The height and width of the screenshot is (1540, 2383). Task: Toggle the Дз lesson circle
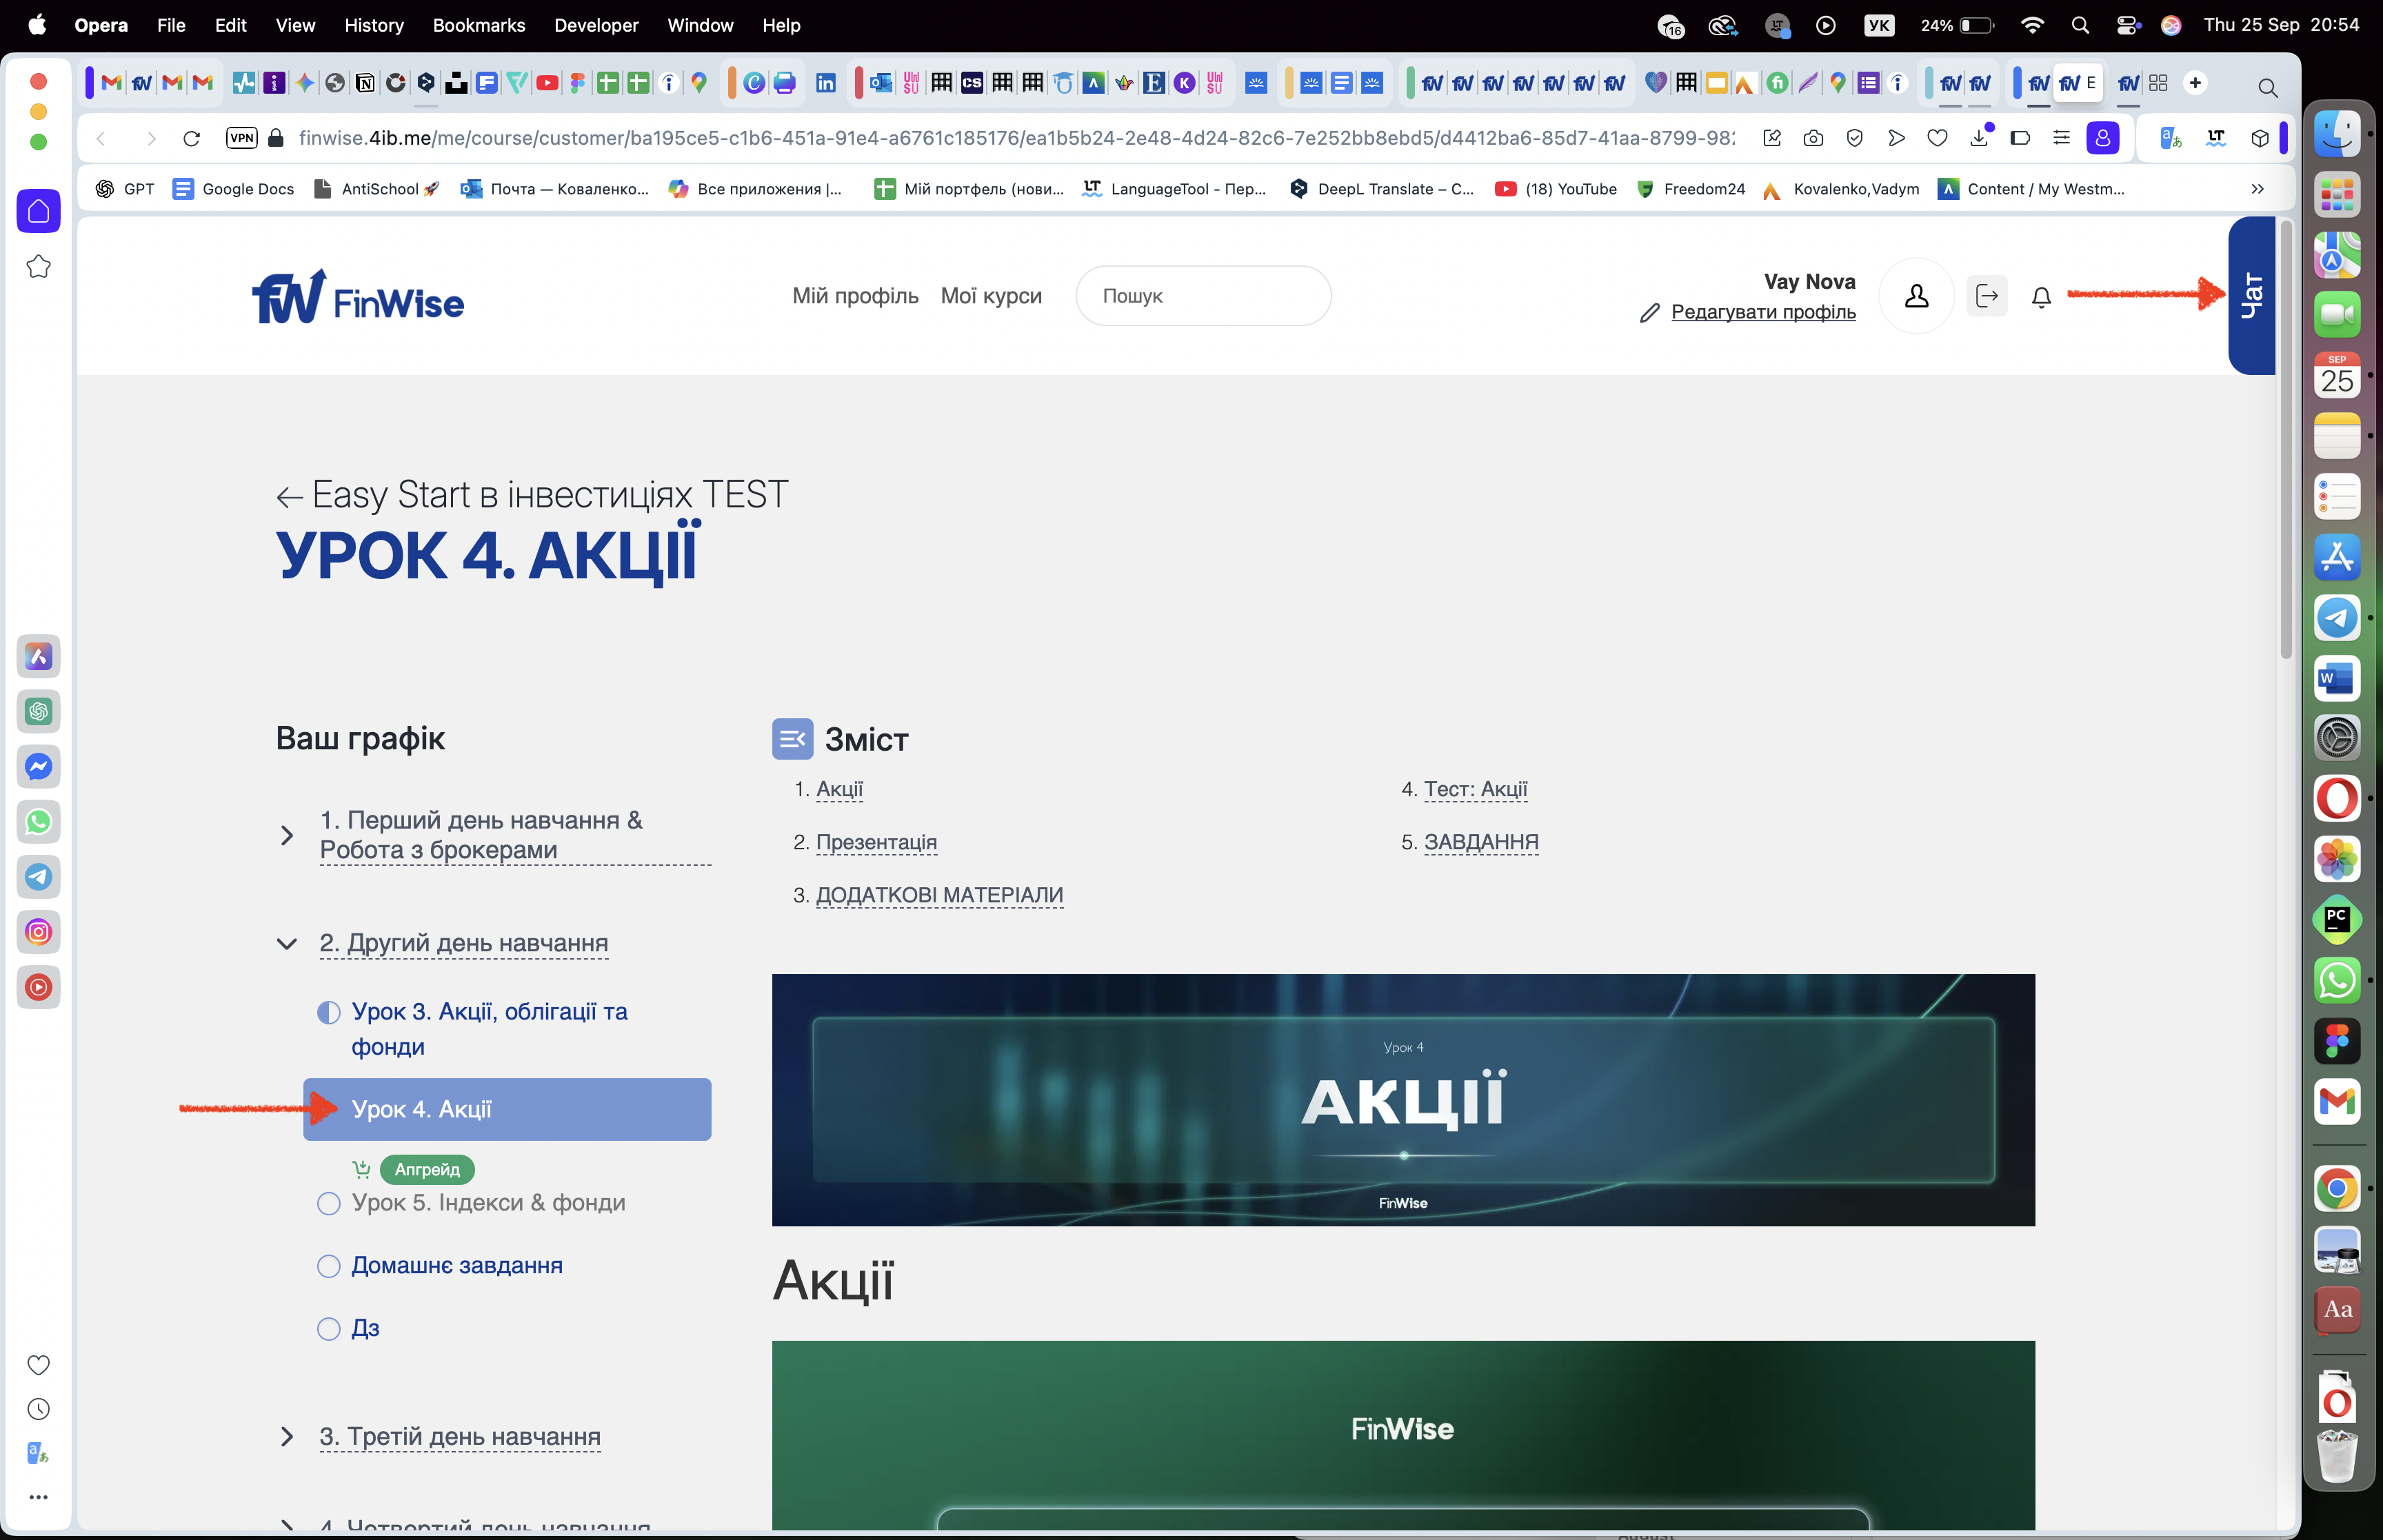pyautogui.click(x=328, y=1329)
